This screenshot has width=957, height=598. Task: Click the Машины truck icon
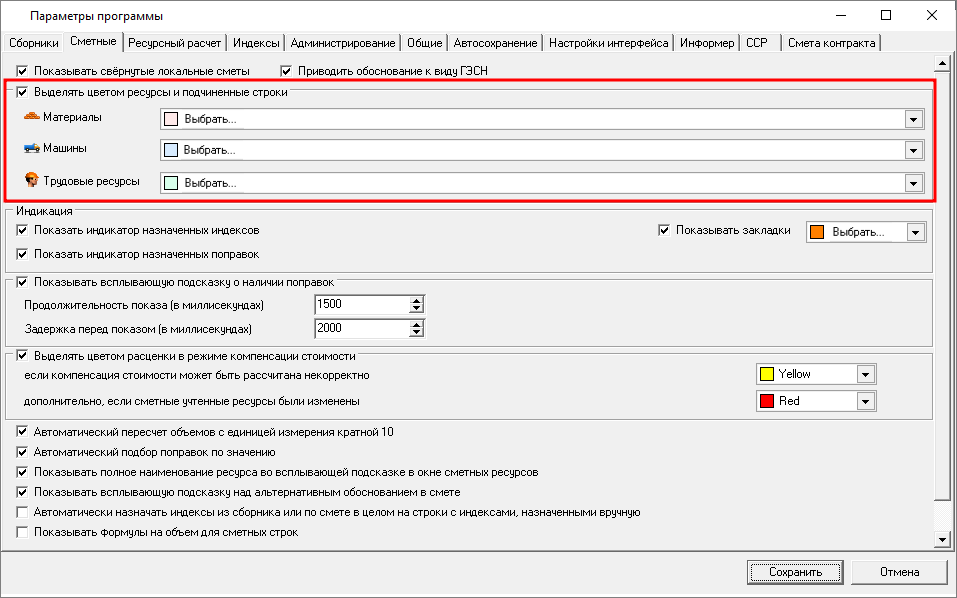tap(31, 149)
